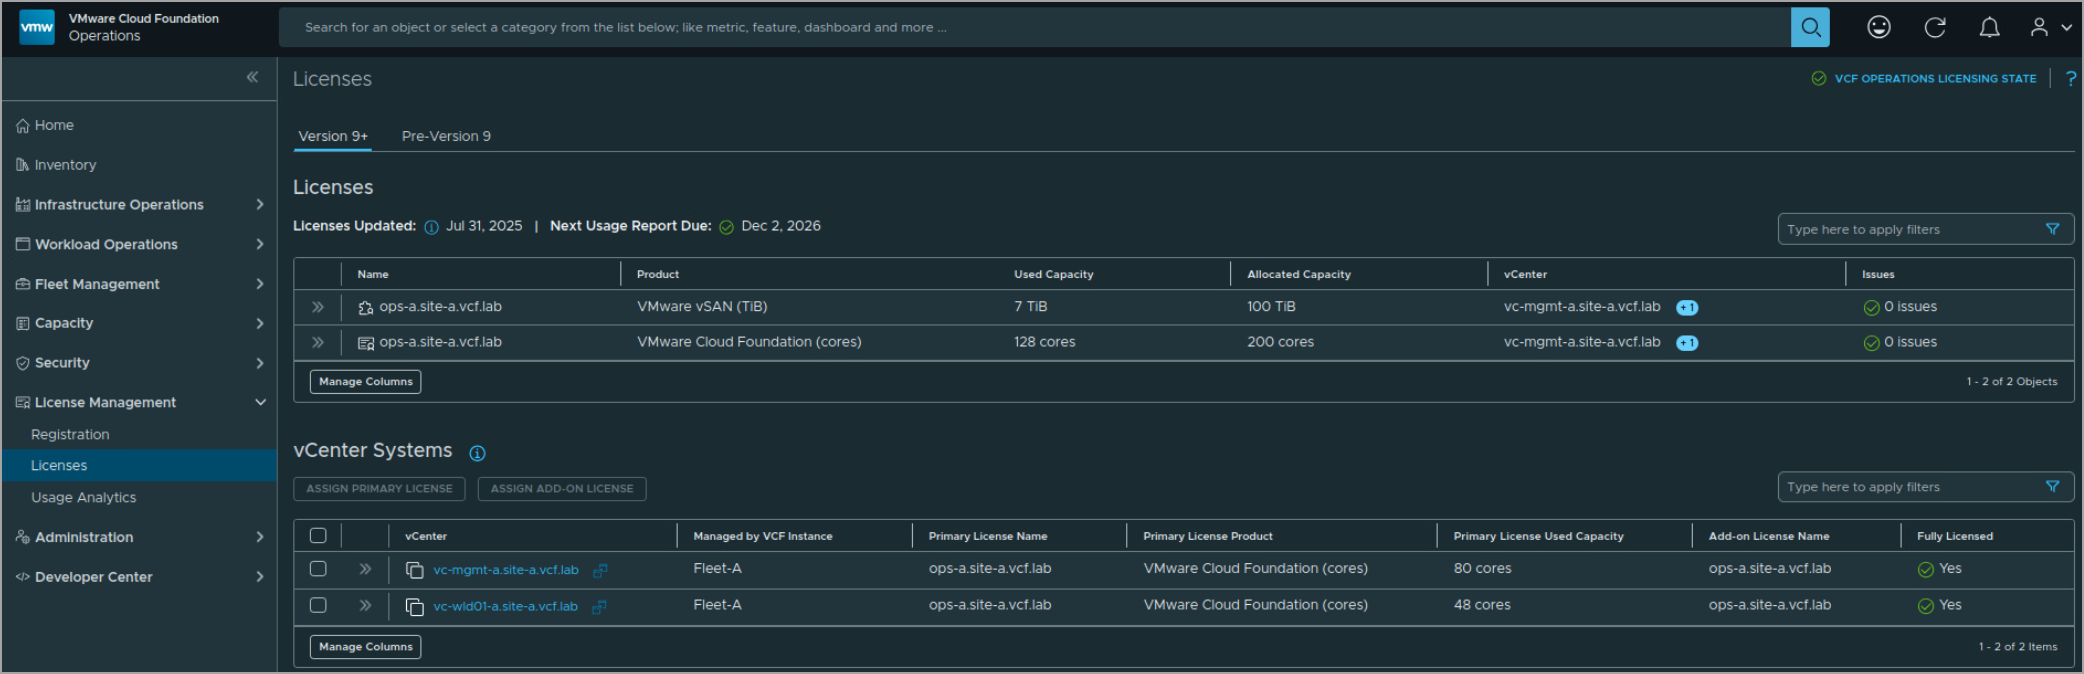Expand the VMware vSAN (TiB) license row

tap(318, 307)
